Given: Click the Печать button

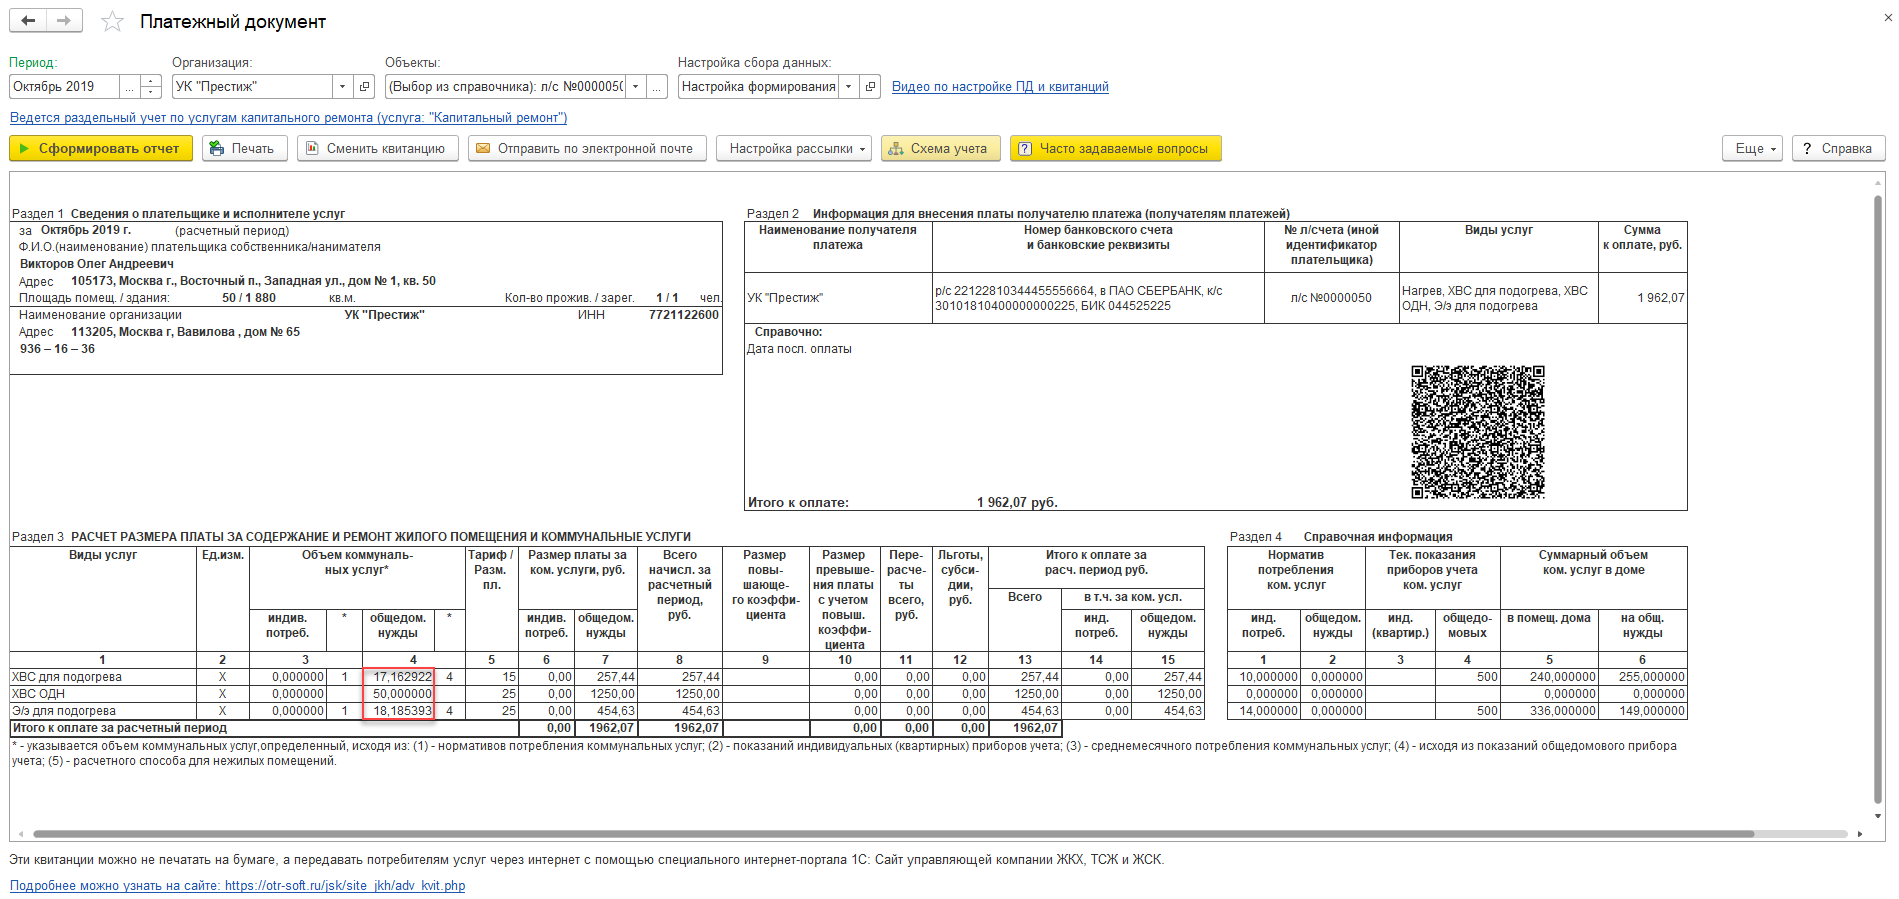Looking at the screenshot, I should 245,148.
